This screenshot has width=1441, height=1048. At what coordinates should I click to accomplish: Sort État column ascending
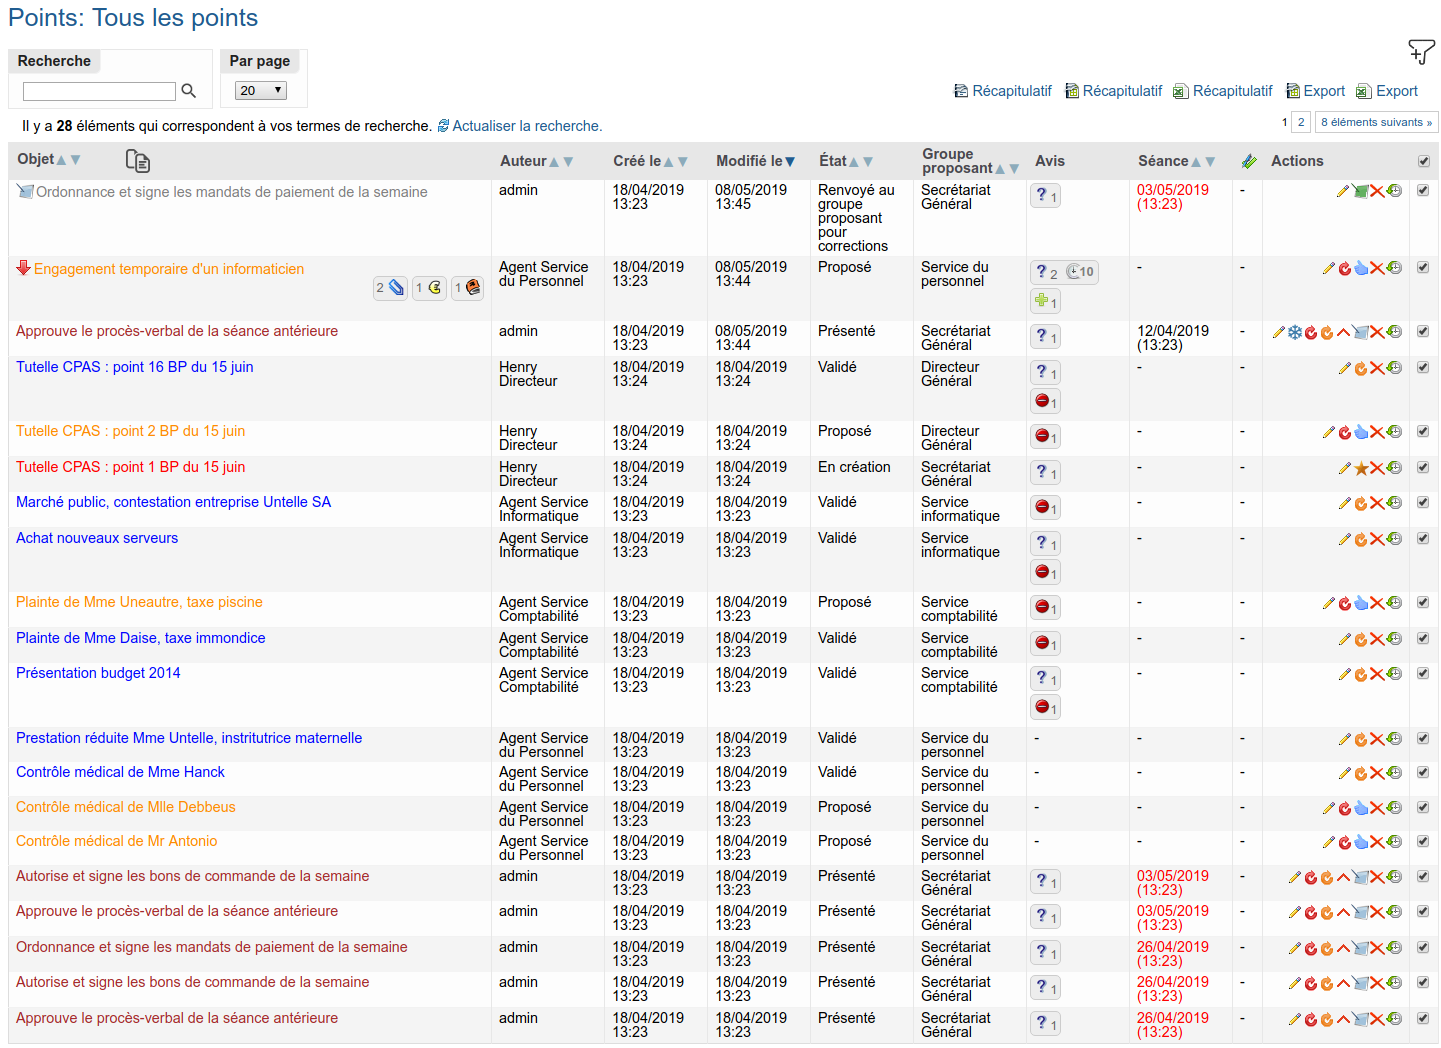tap(854, 162)
